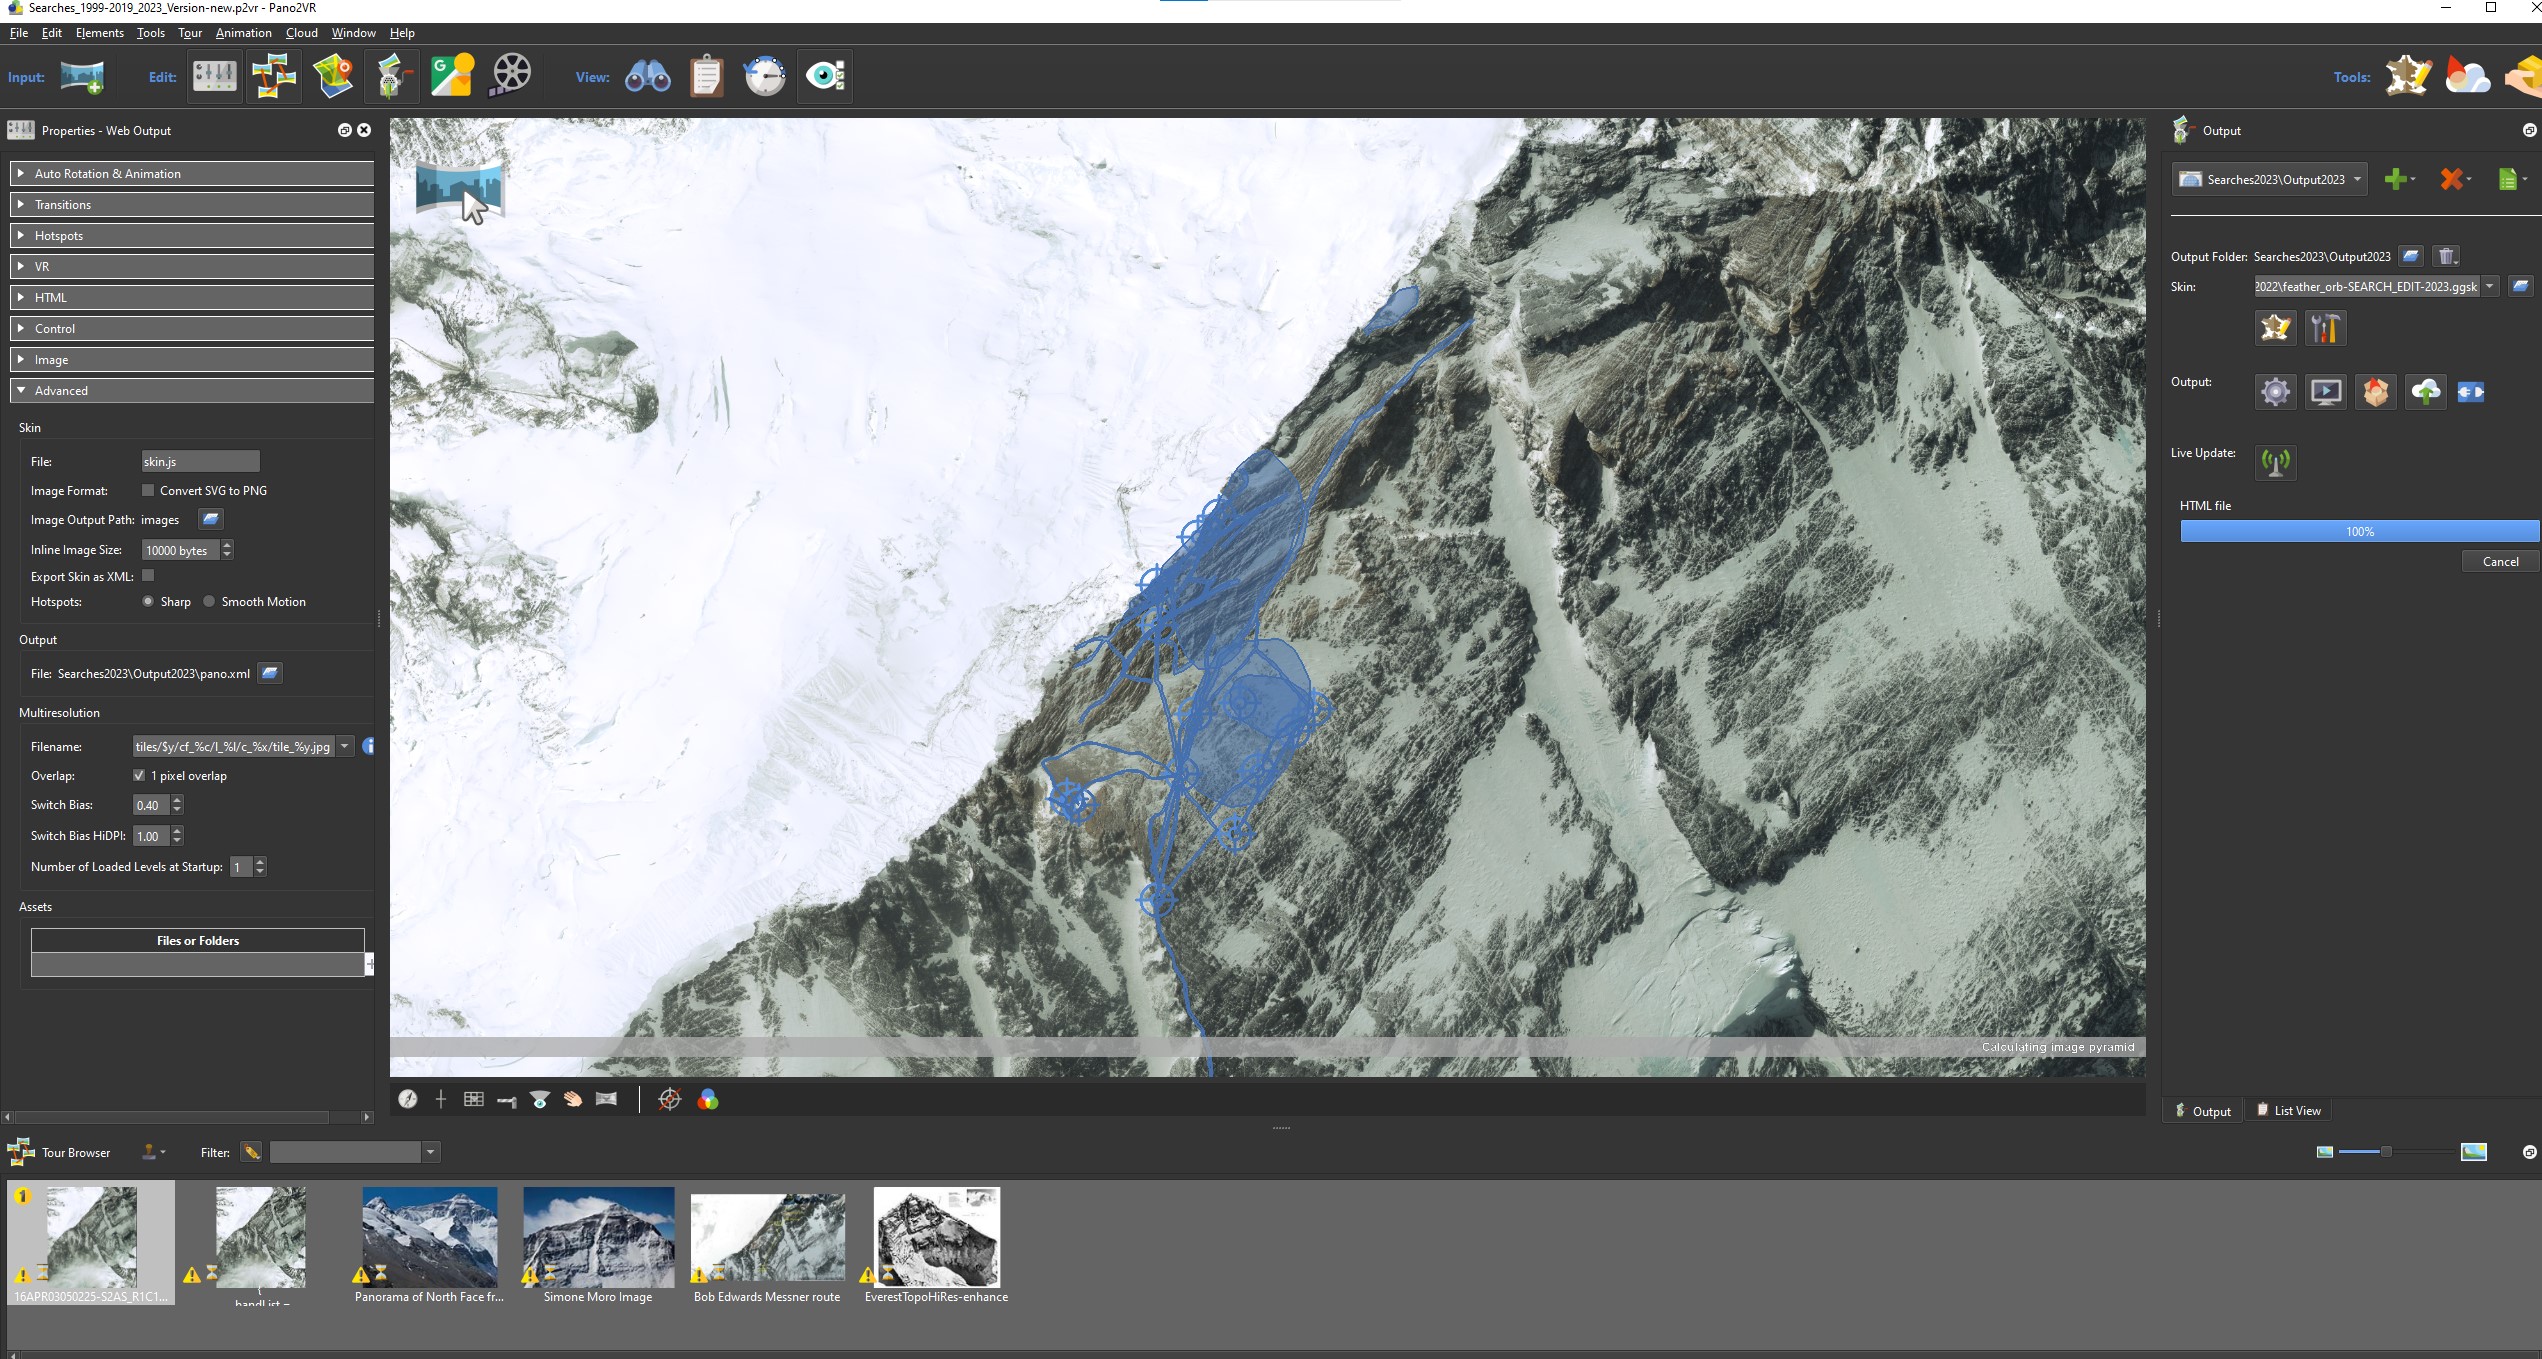
Task: Open the Multiresolution Filename dropdown arrow
Action: 345,746
